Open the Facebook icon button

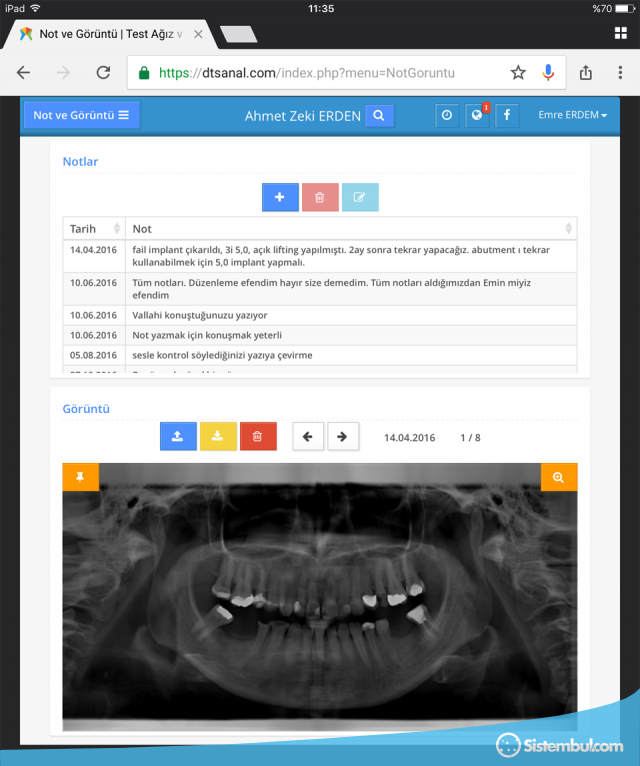pyautogui.click(x=507, y=115)
